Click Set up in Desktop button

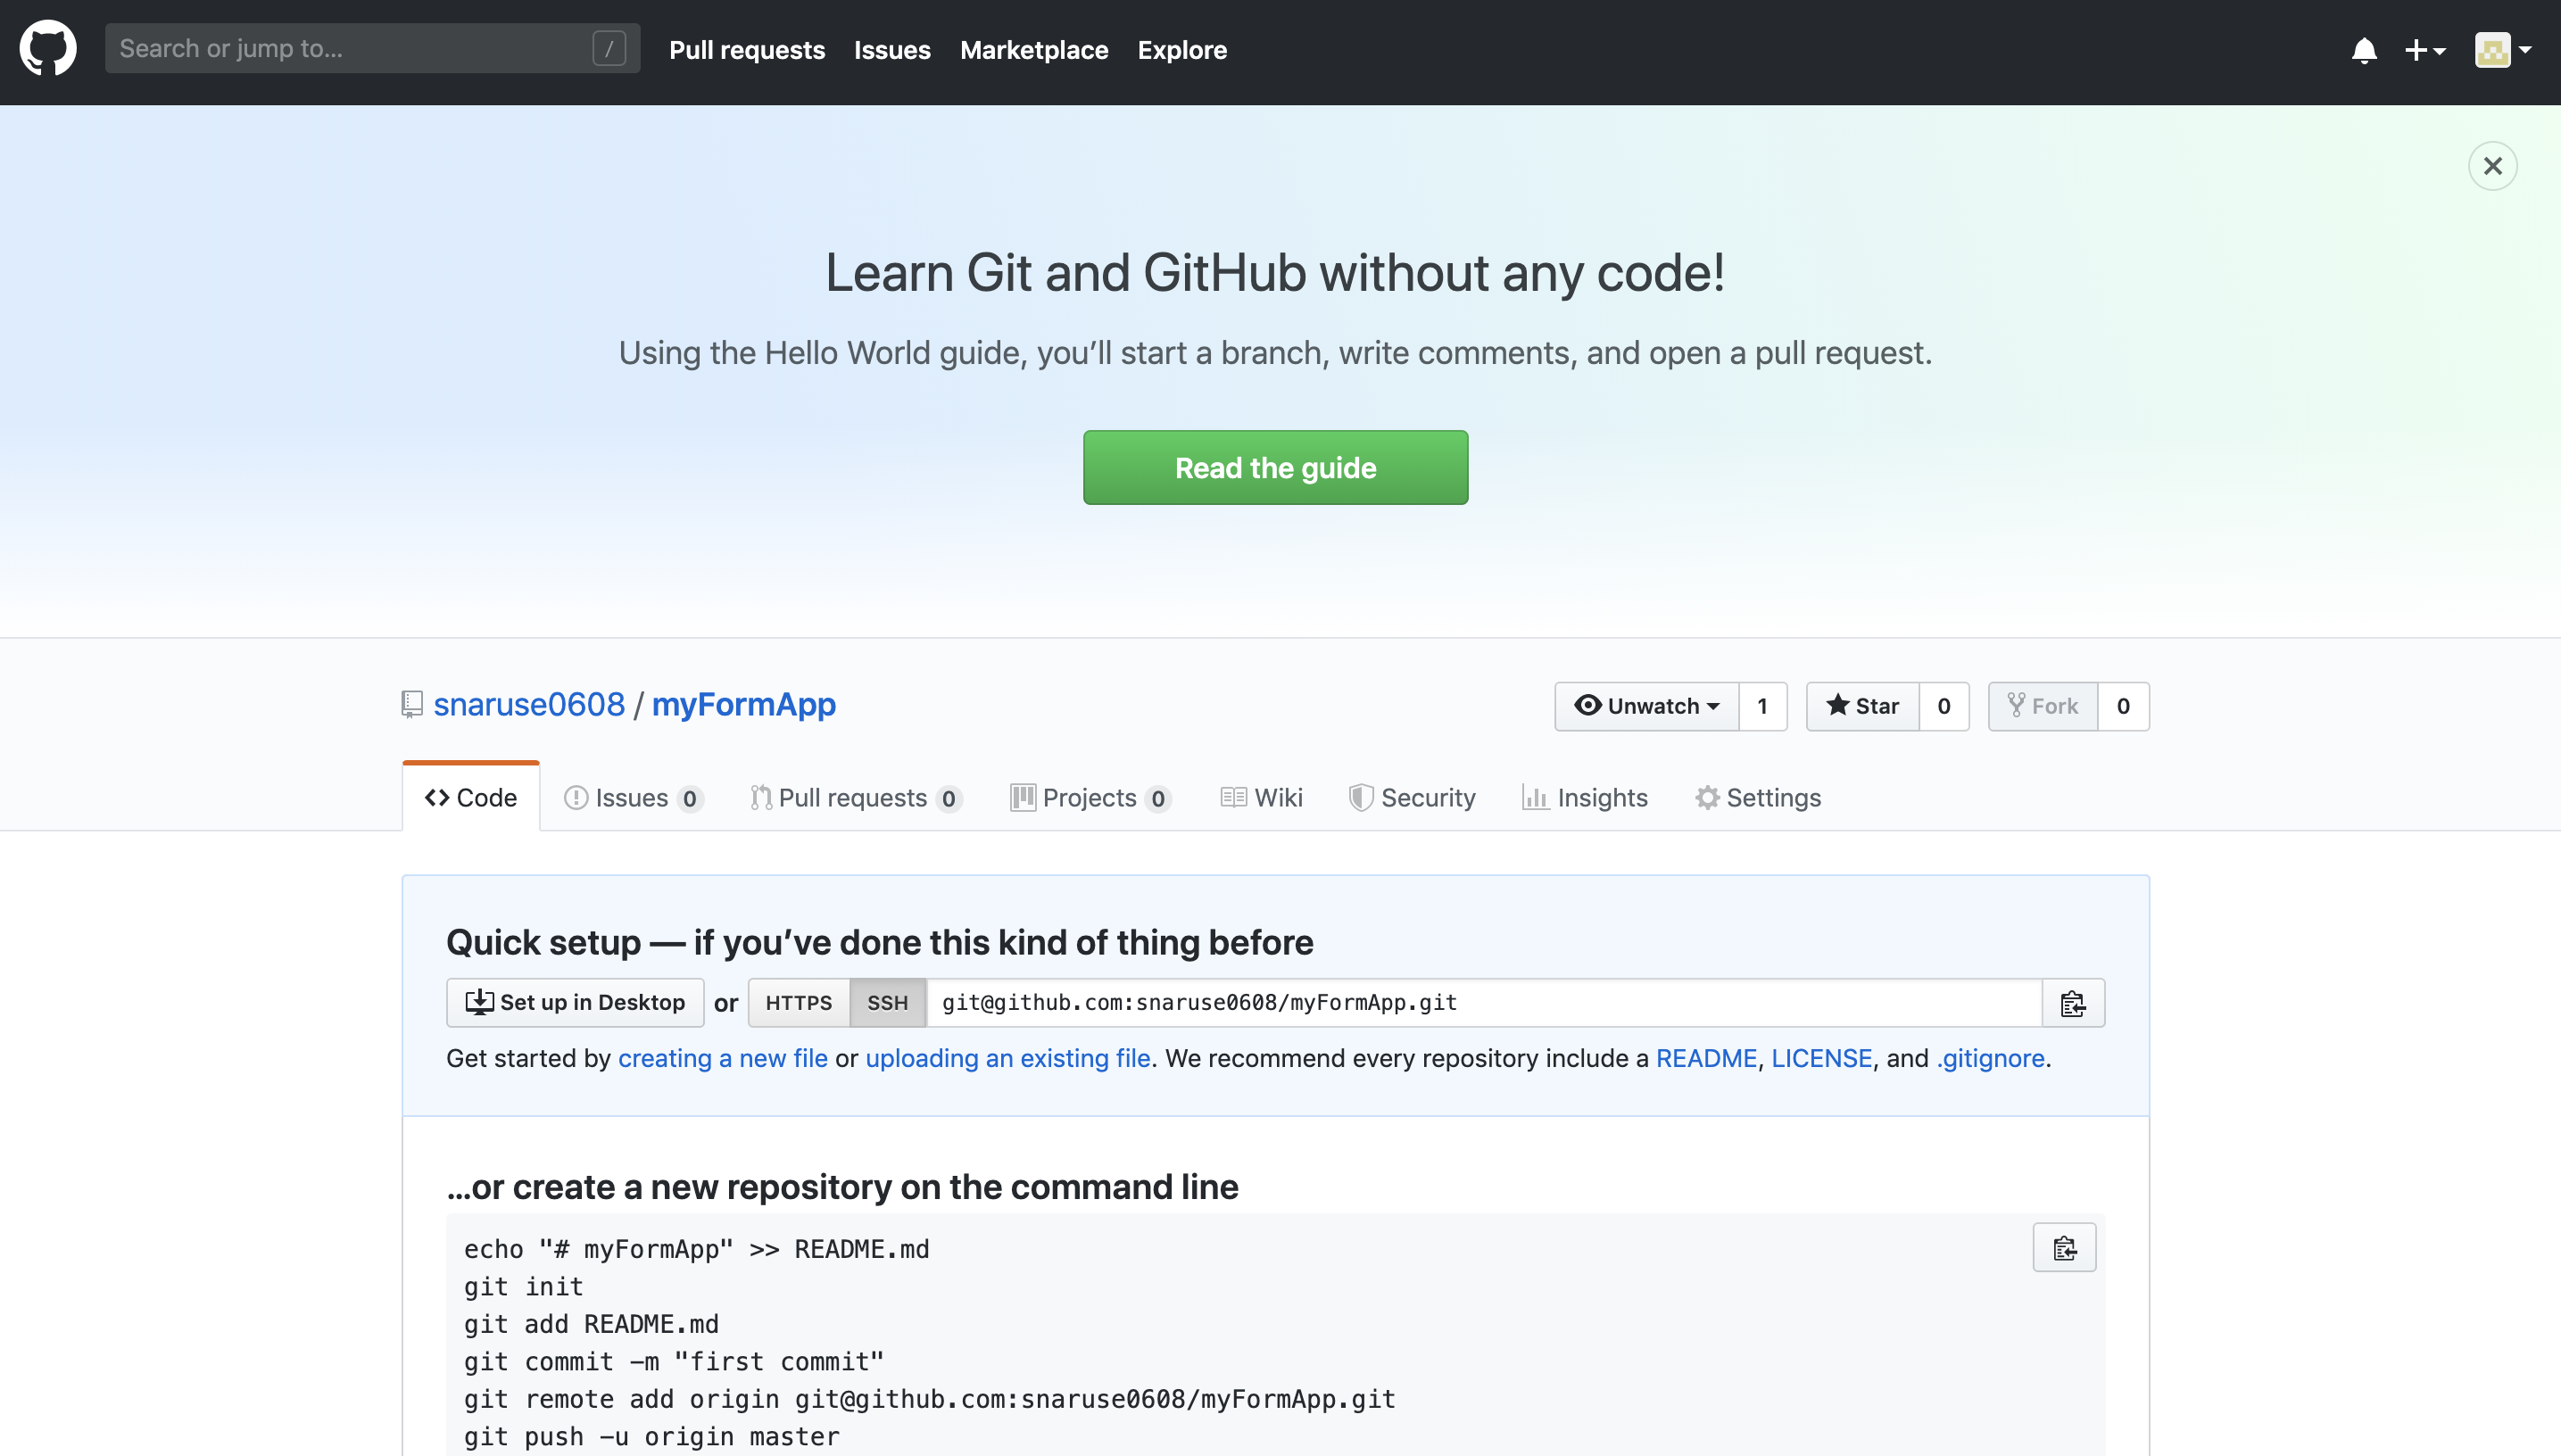pos(575,1003)
